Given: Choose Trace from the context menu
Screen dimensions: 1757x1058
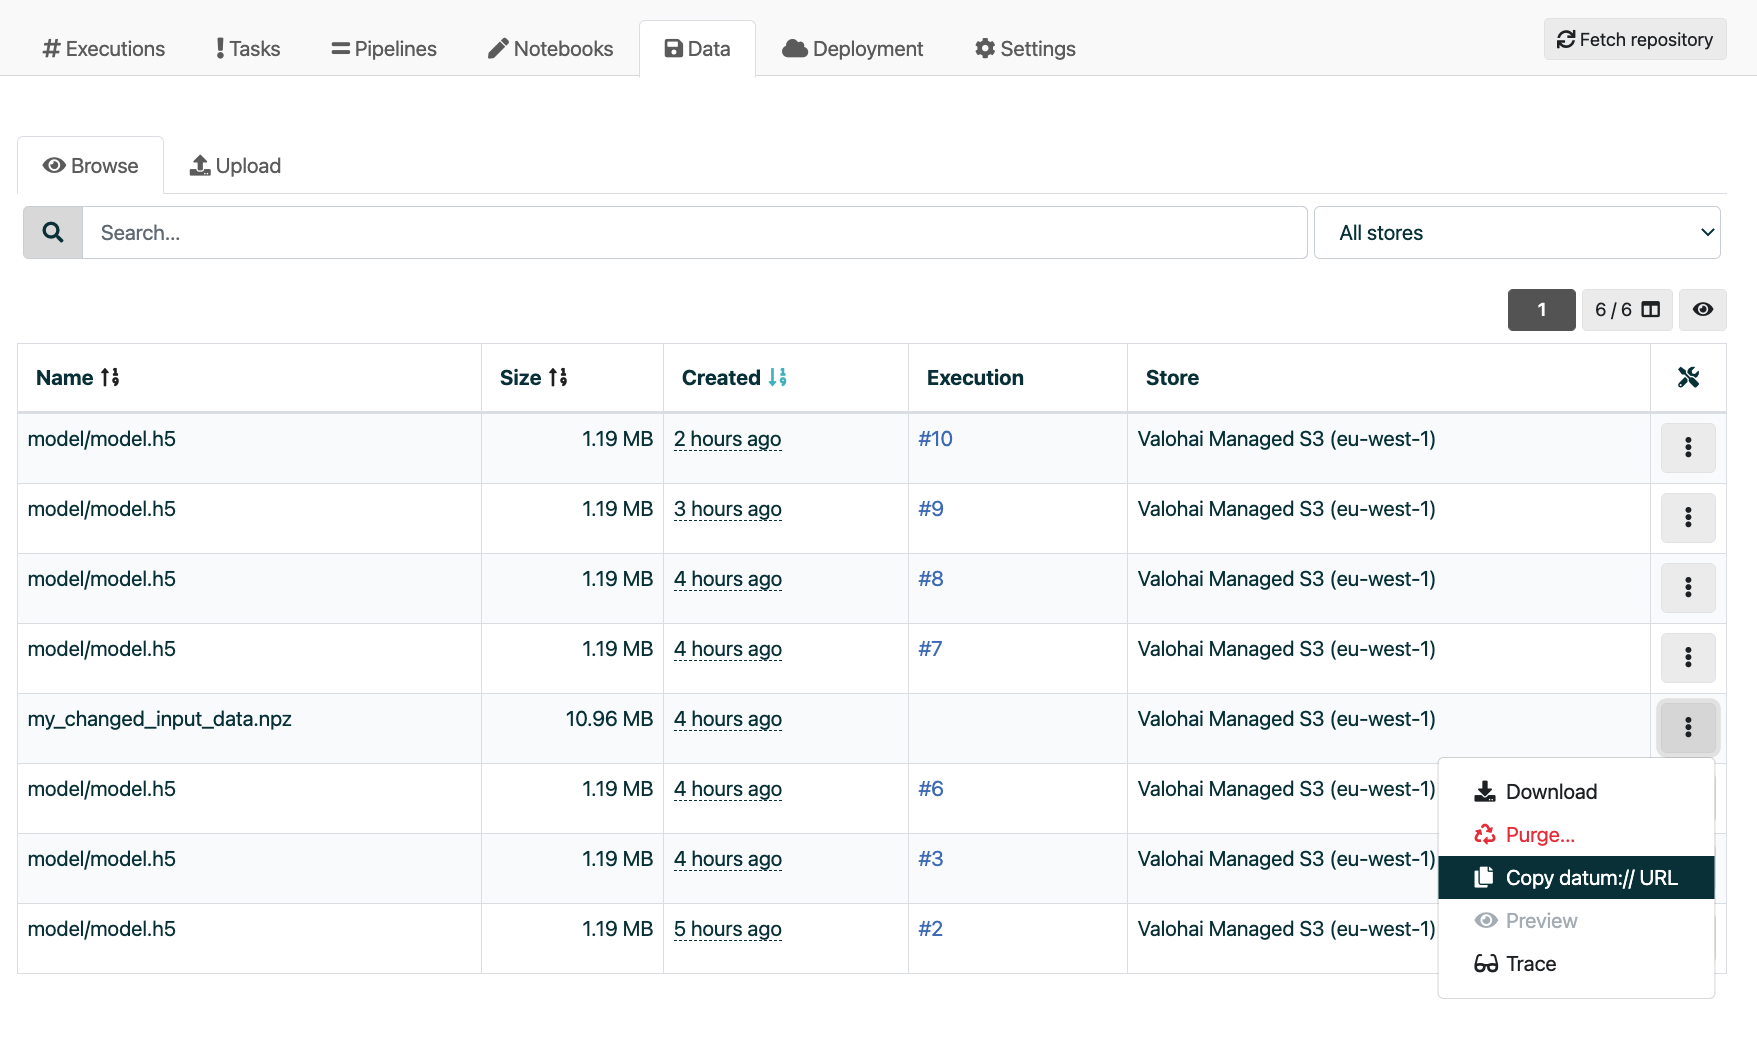Looking at the screenshot, I should 1576,964.
